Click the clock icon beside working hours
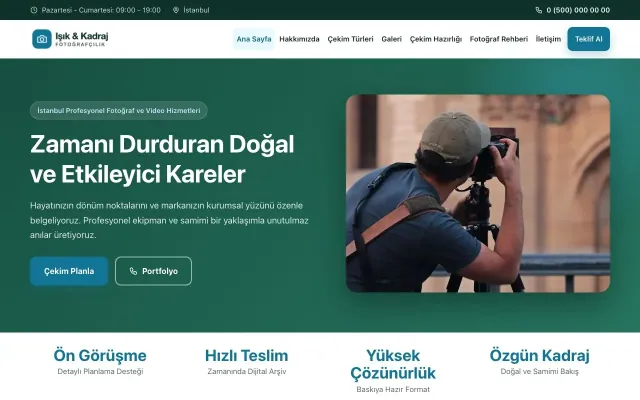 [34, 10]
